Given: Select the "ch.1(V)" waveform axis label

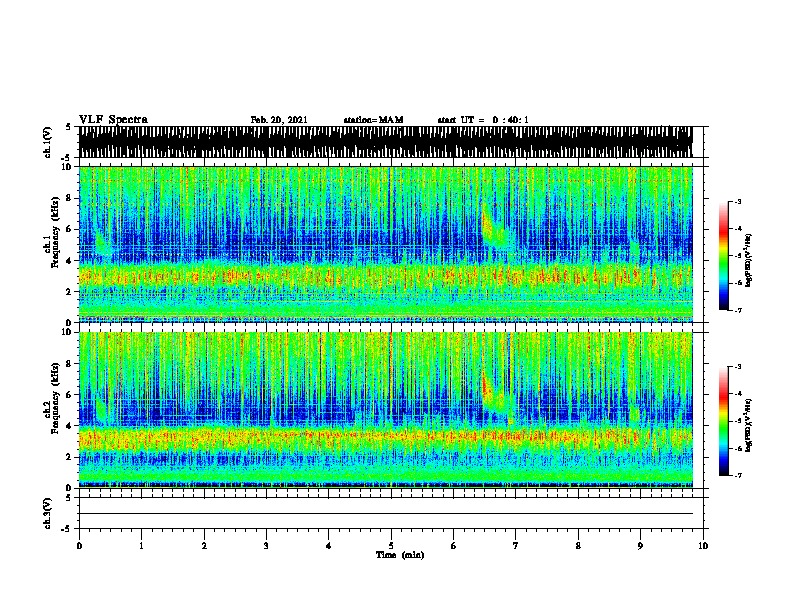Looking at the screenshot, I should click(47, 142).
